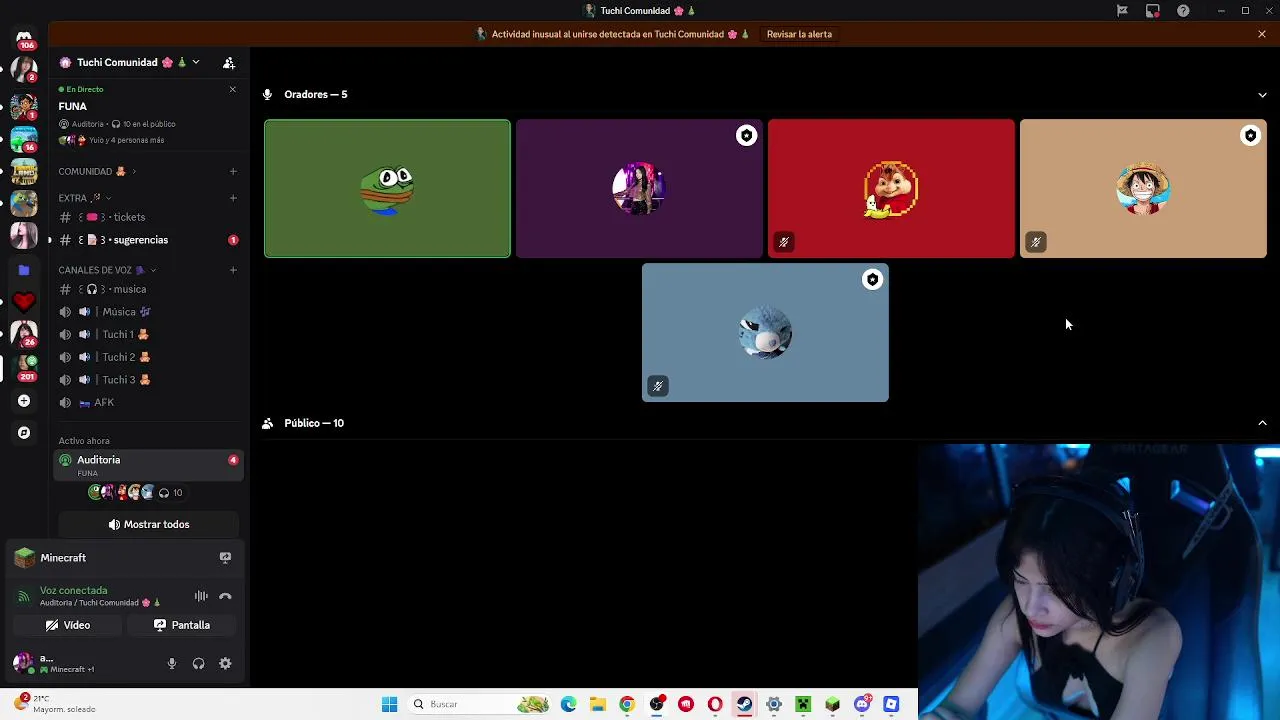This screenshot has height=720, width=1280.
Task: Collapse the Oradores section chevron
Action: tap(1262, 95)
